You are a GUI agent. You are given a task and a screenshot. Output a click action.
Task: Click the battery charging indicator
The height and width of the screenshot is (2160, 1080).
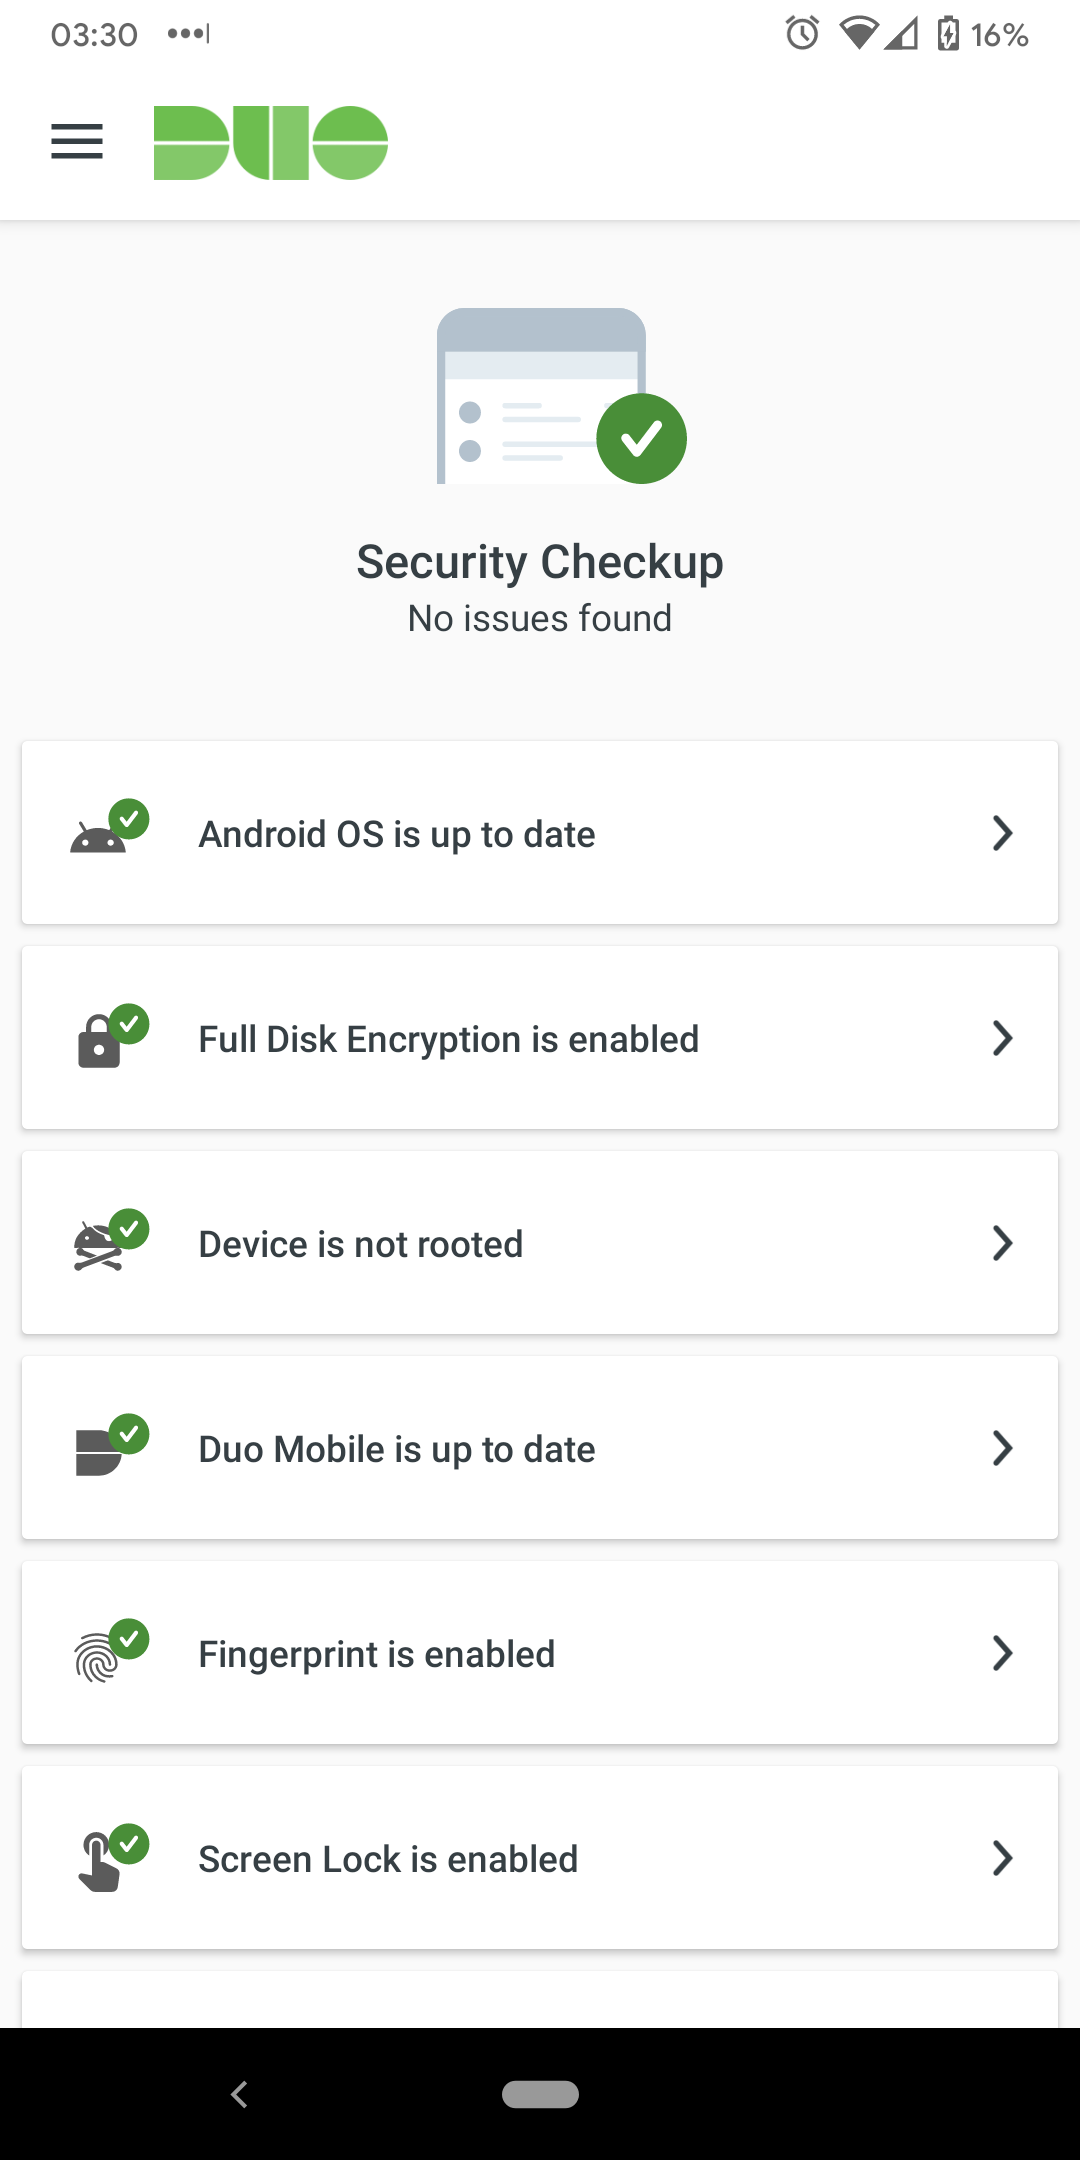944,33
